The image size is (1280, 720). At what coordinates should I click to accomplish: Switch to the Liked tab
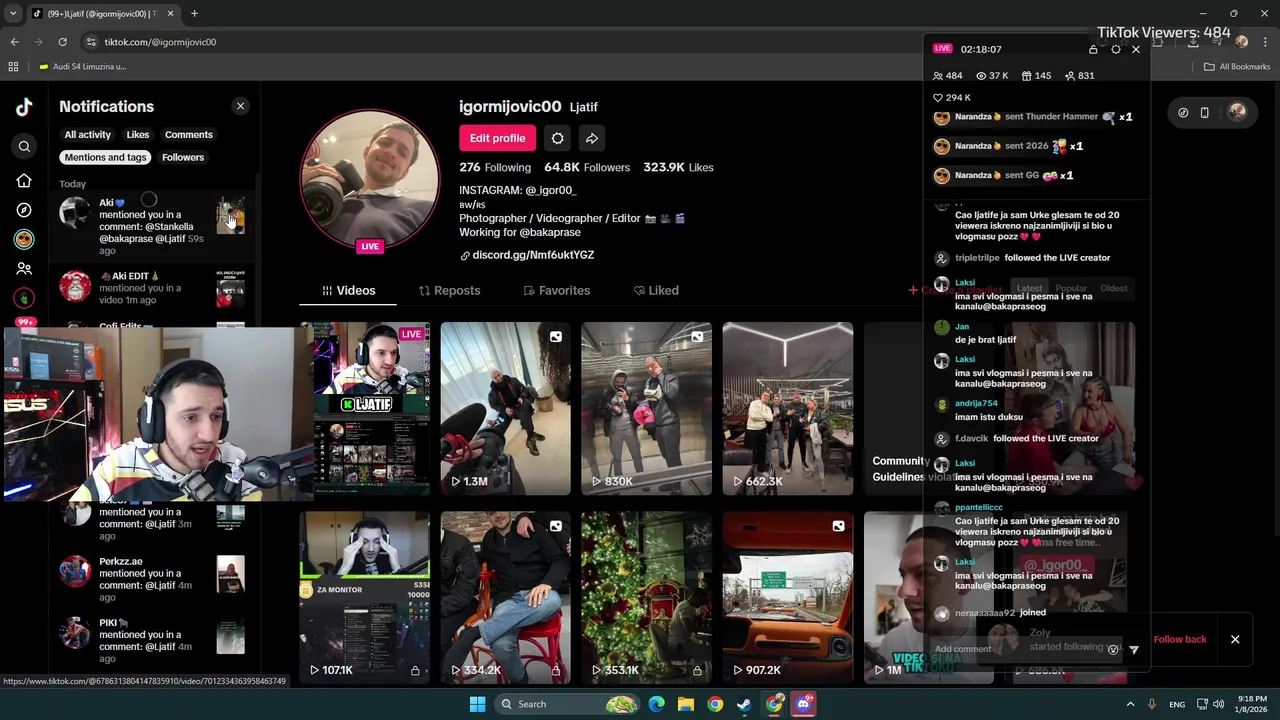[656, 290]
